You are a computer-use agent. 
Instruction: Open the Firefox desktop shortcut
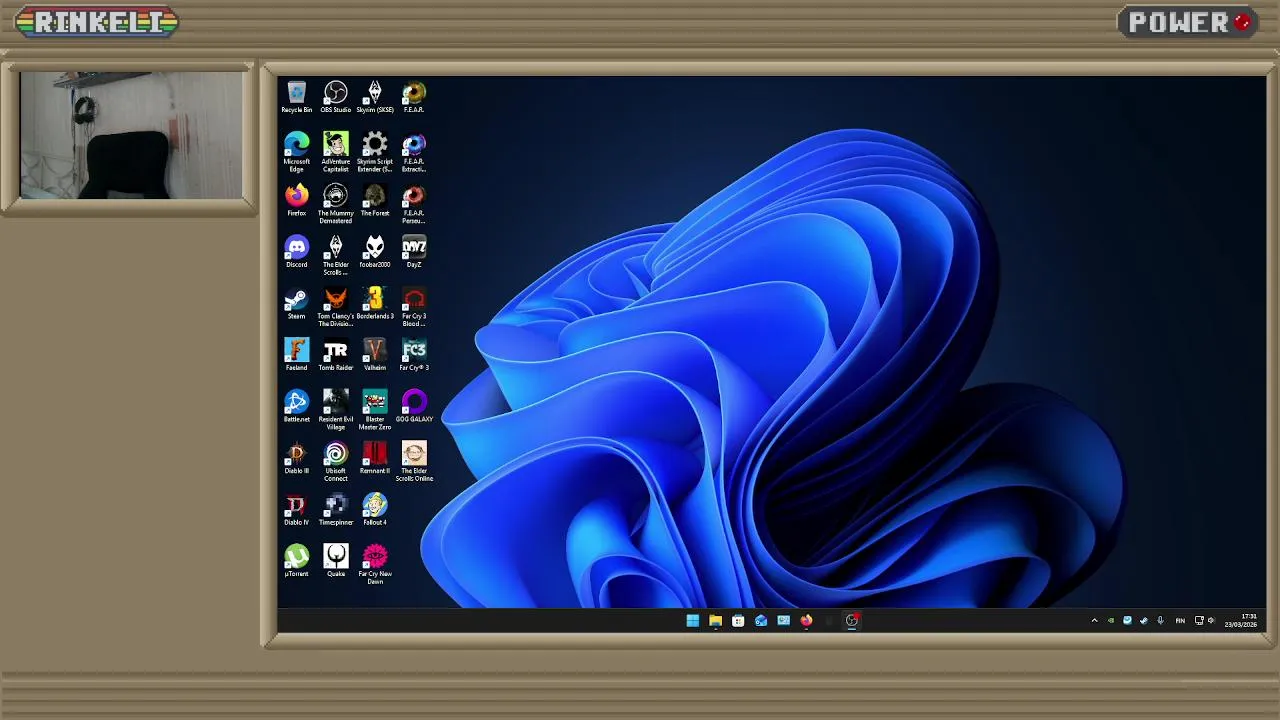296,200
